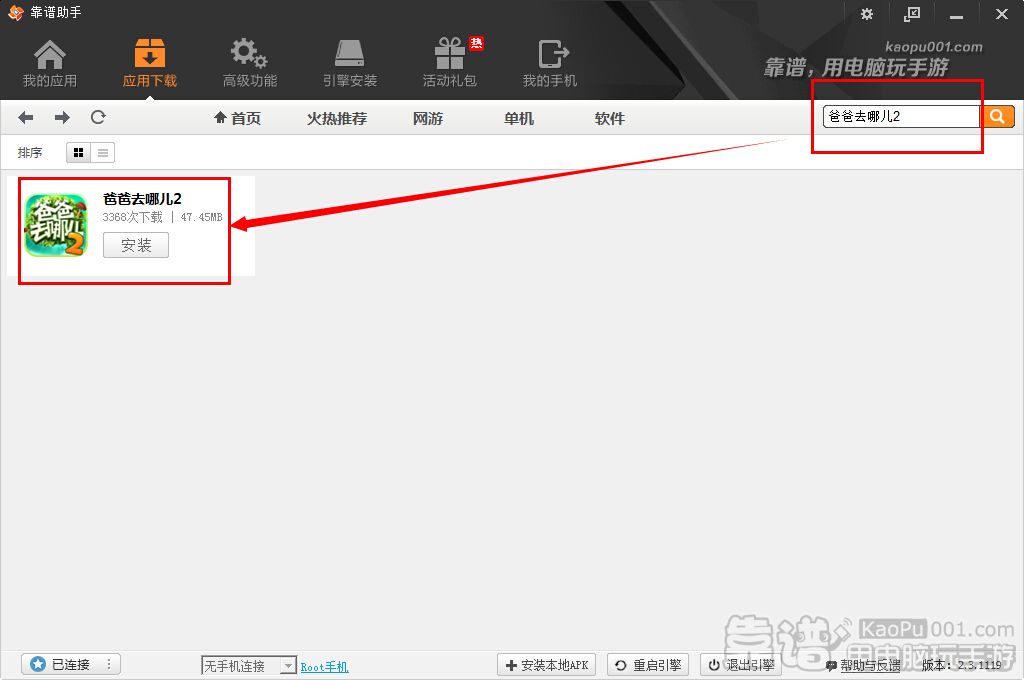
Task: Open the 单机 tab
Action: pyautogui.click(x=519, y=118)
